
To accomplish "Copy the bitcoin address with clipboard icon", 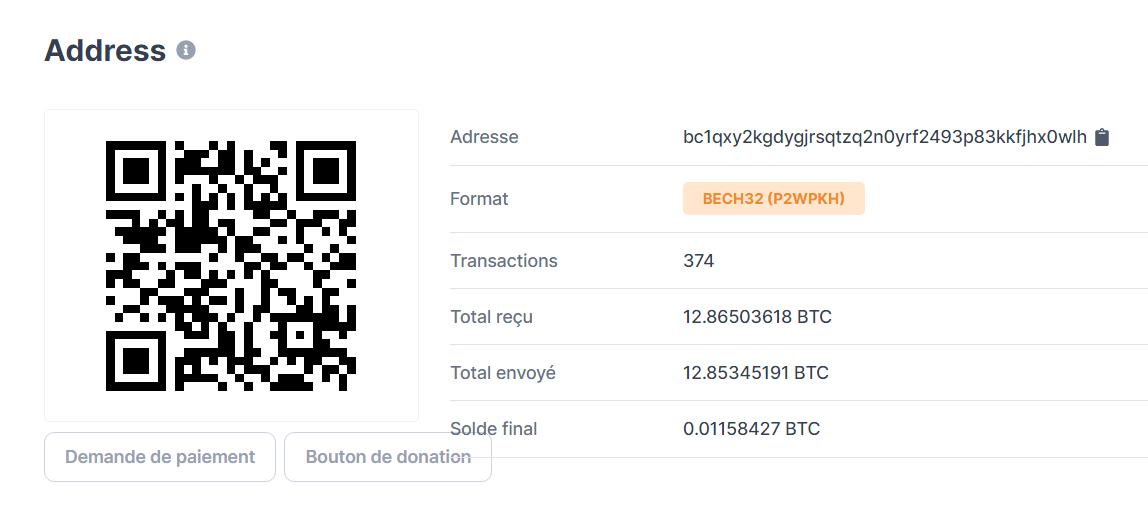I will pyautogui.click(x=1102, y=138).
